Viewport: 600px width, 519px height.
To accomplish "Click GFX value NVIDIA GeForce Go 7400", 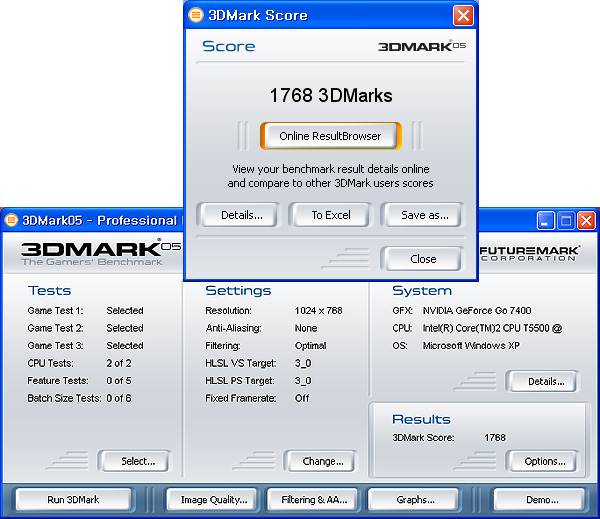I will [x=477, y=310].
